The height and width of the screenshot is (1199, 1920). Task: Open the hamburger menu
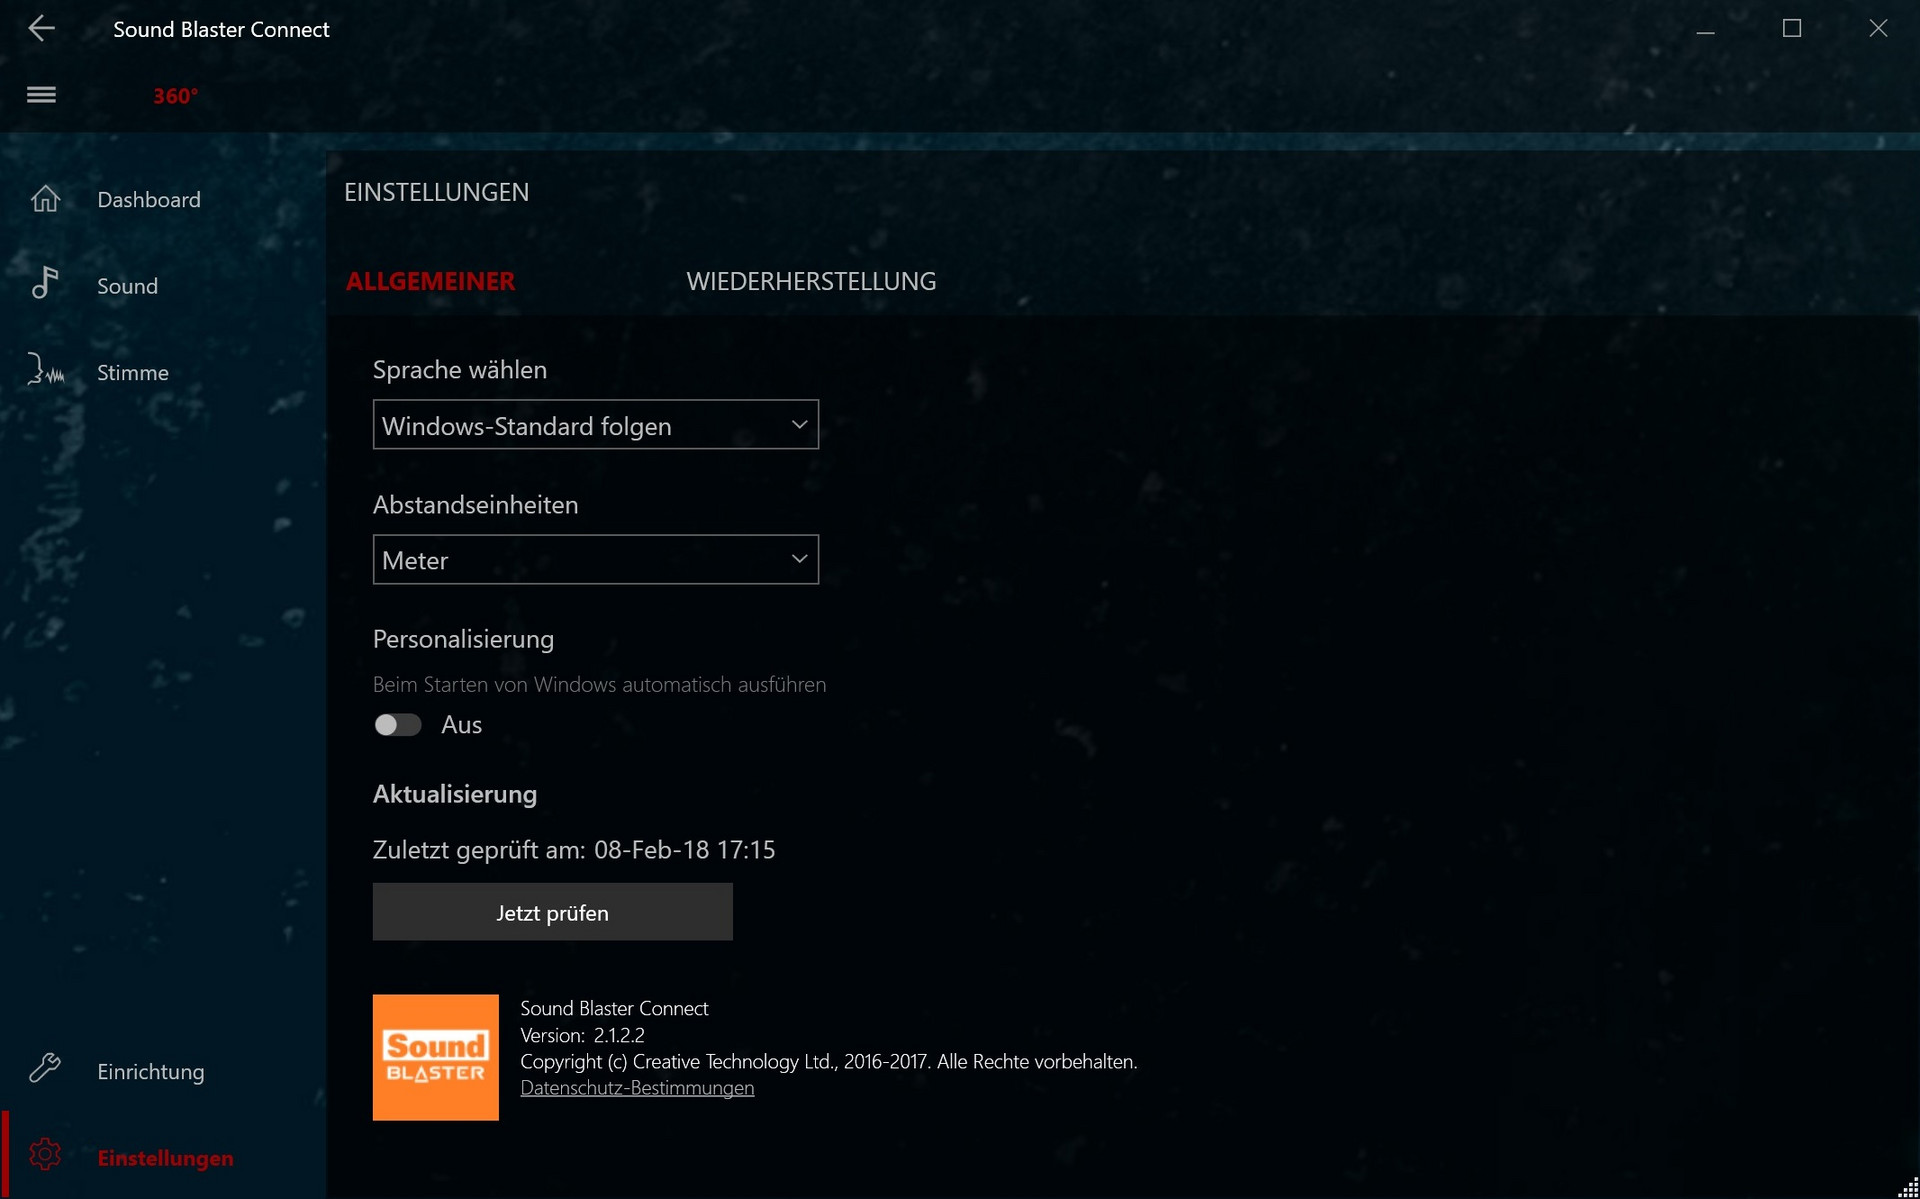[x=41, y=95]
